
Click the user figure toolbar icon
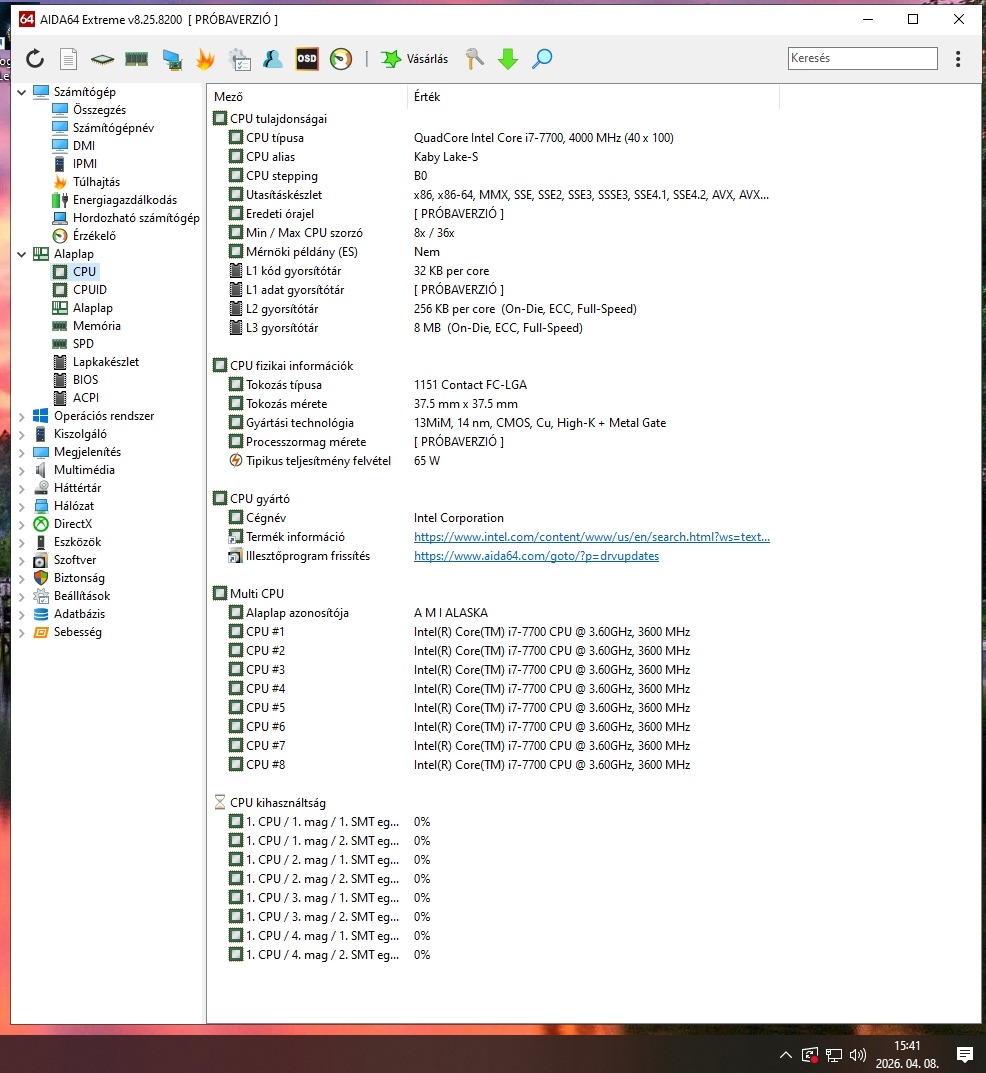[x=272, y=59]
